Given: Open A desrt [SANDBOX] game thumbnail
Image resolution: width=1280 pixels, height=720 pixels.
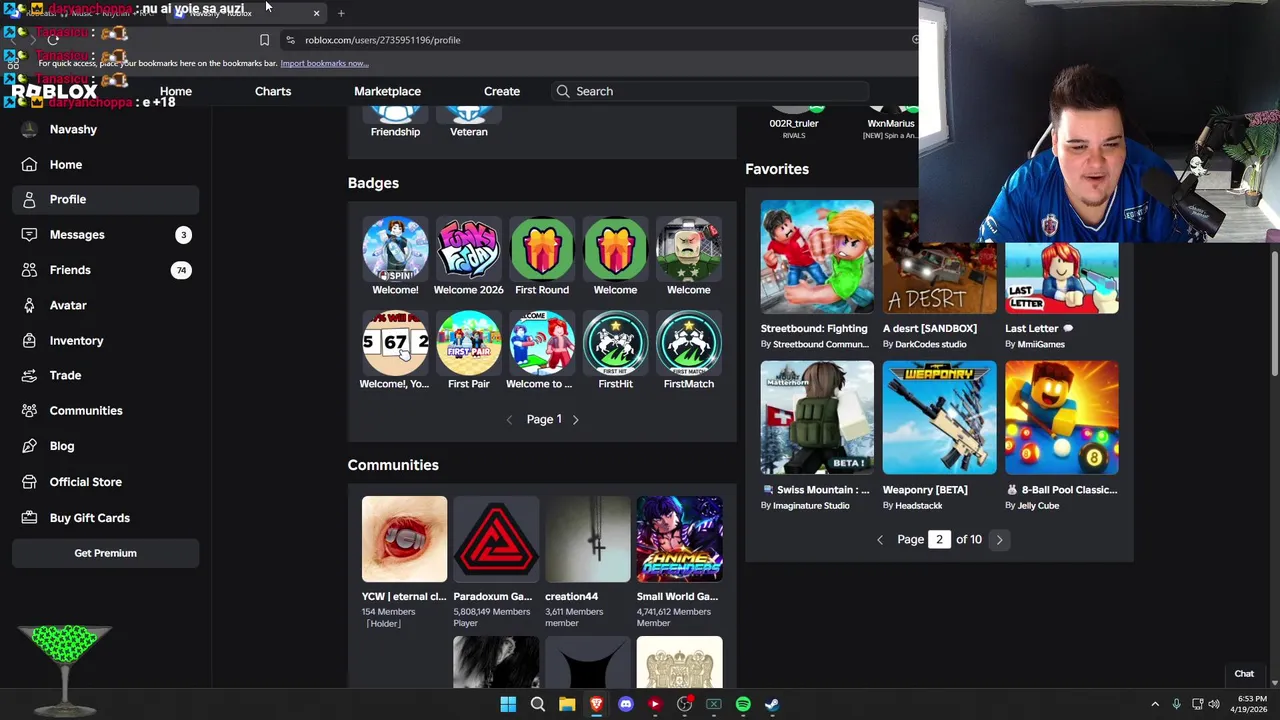Looking at the screenshot, I should pos(939,257).
